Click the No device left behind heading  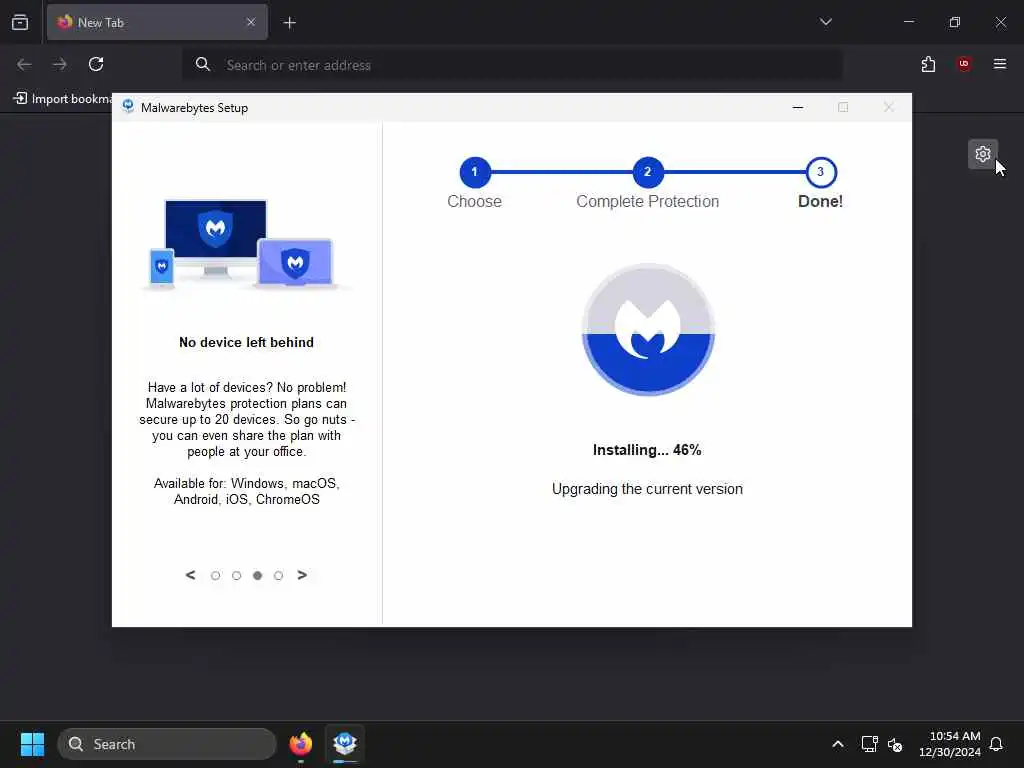tap(246, 342)
